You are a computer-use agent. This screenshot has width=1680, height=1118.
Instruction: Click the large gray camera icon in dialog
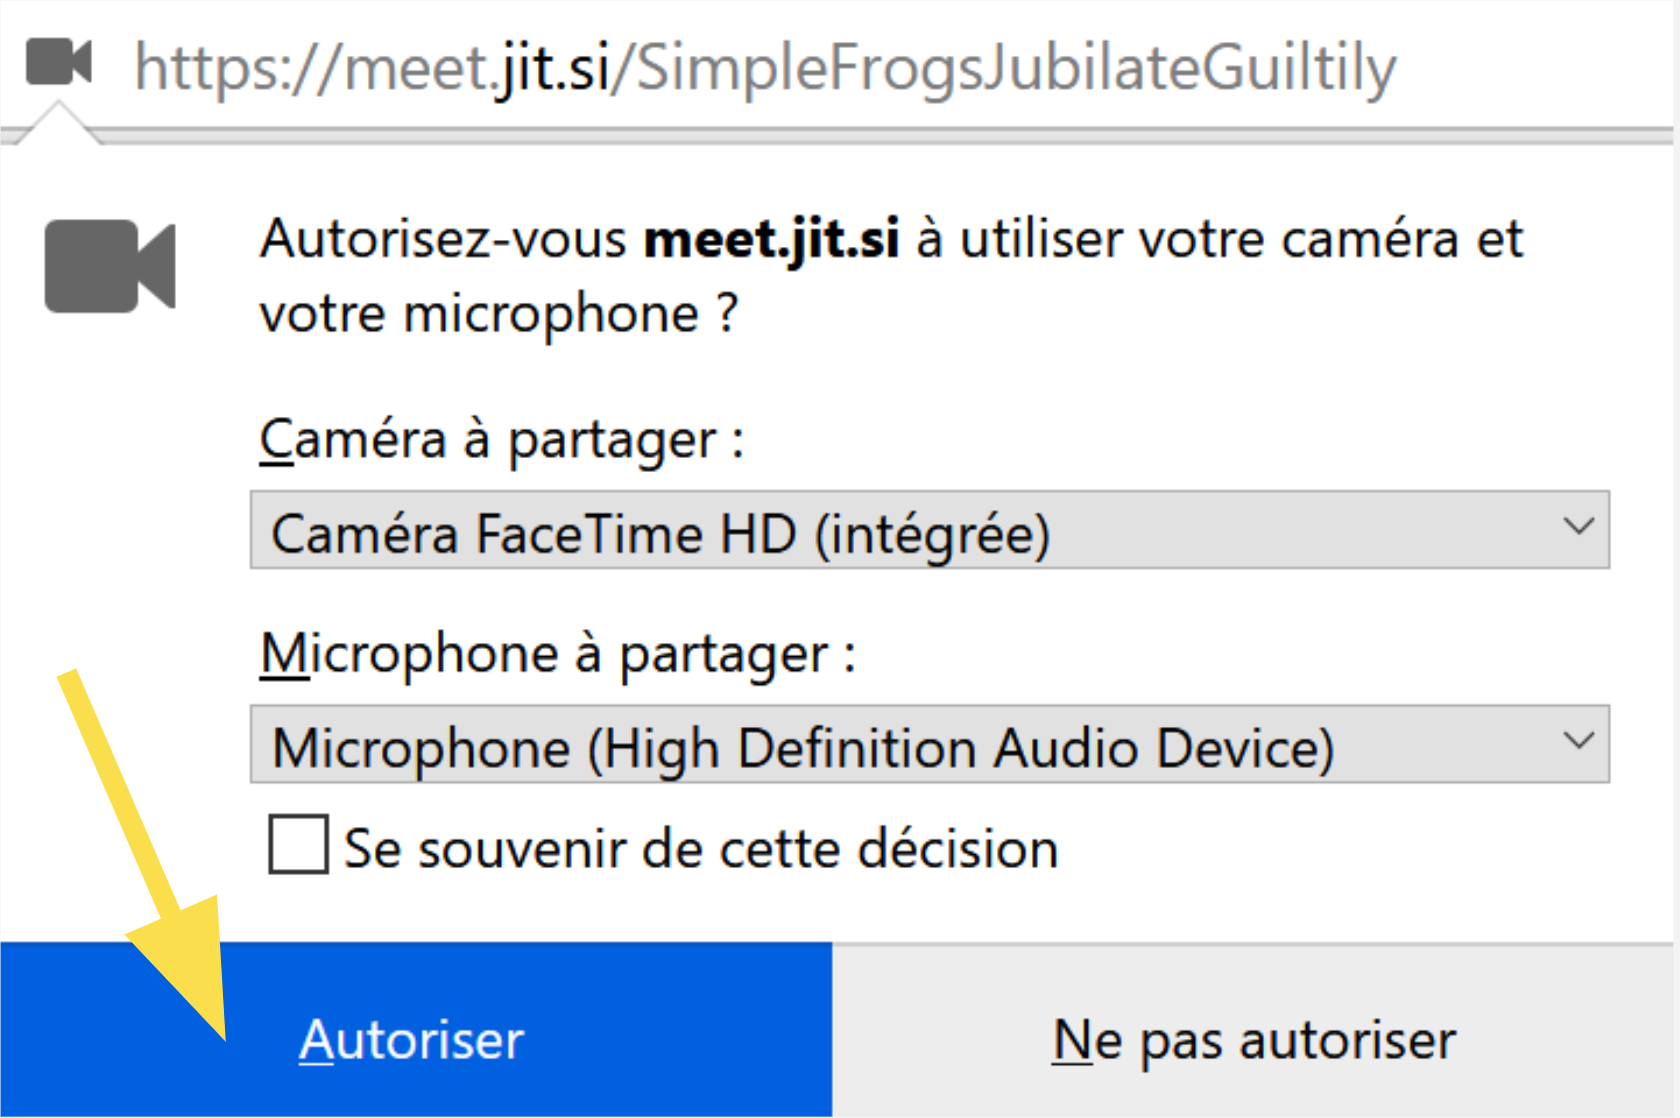point(110,266)
